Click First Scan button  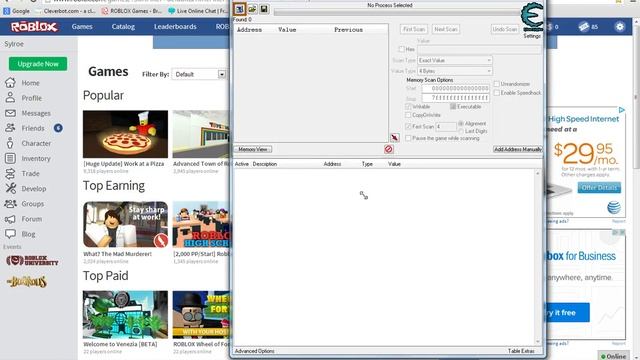click(x=414, y=29)
